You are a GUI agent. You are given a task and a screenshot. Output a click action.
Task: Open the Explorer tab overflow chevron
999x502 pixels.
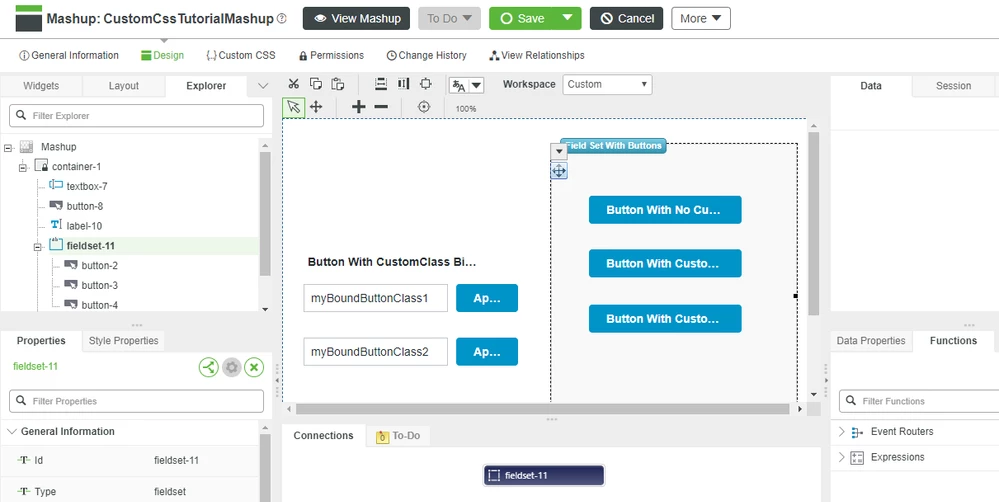[262, 85]
